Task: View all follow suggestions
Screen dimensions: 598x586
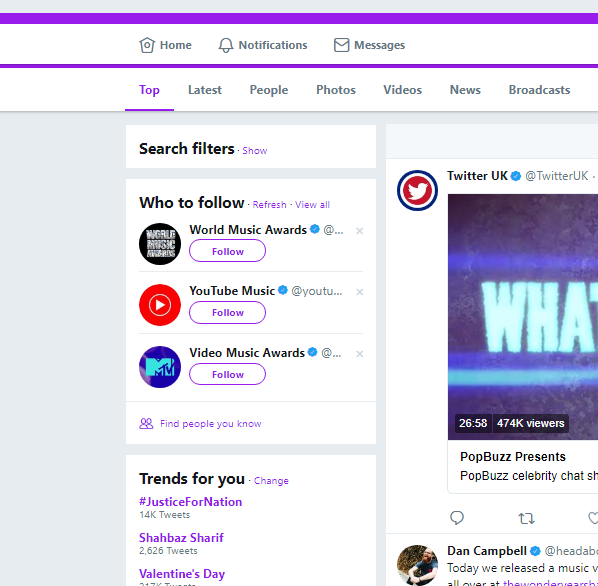Action: point(312,205)
